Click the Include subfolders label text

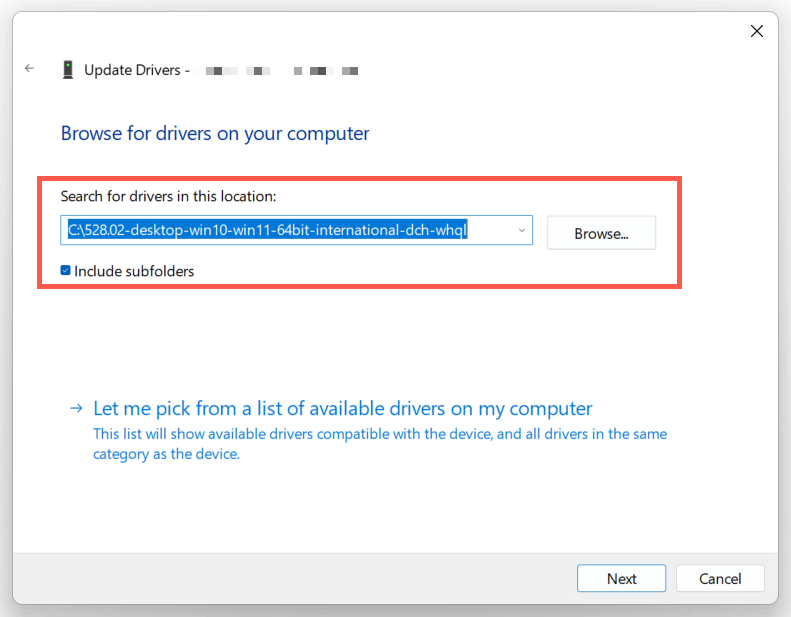pyautogui.click(x=134, y=271)
